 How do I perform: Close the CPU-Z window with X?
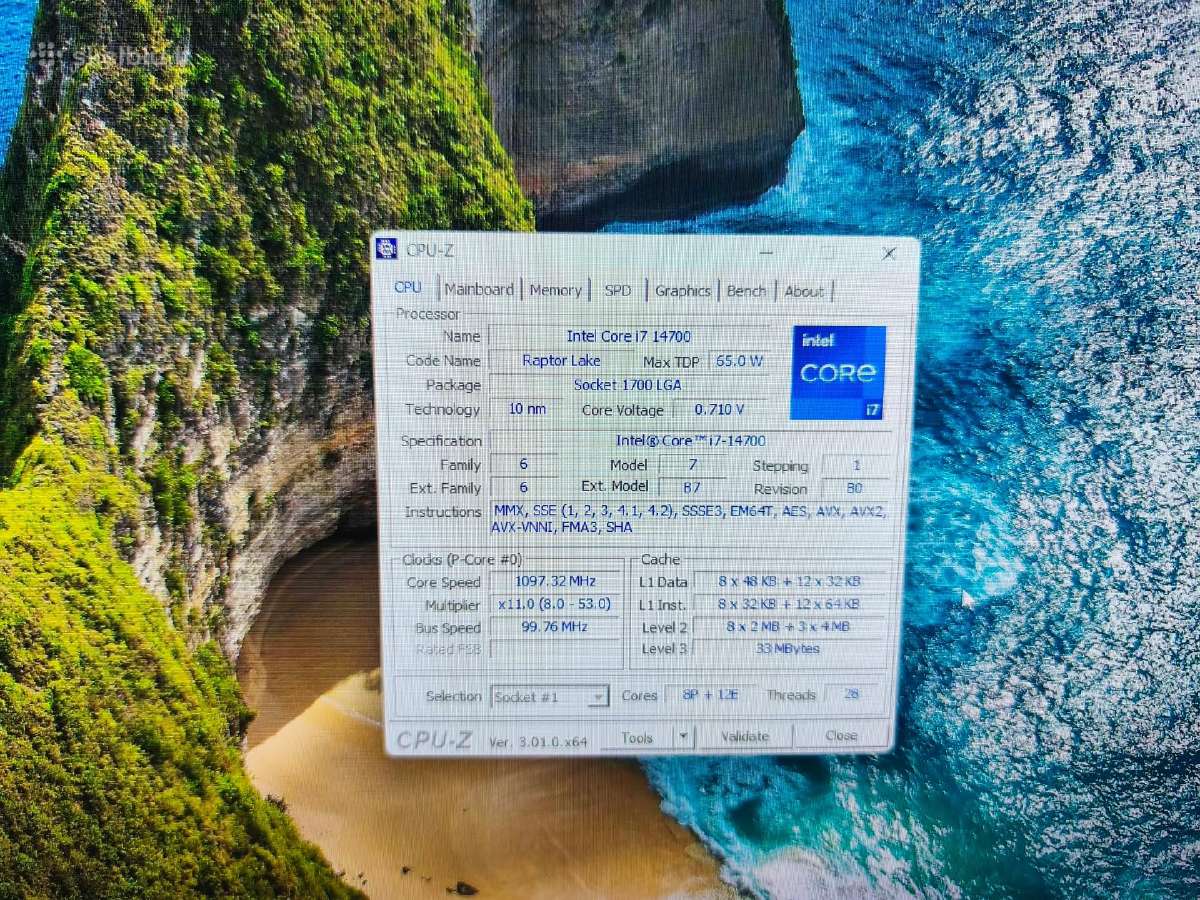[x=889, y=253]
